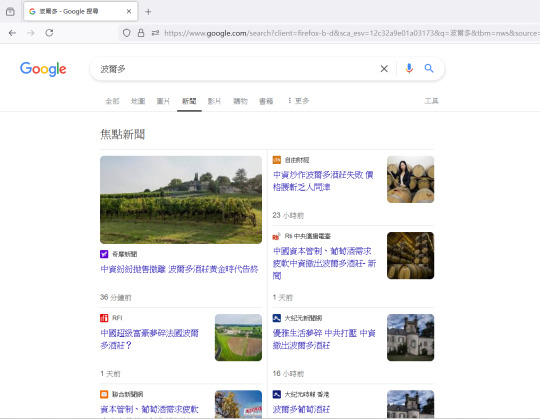
Task: Go back with the browser back arrow
Action: (12, 33)
